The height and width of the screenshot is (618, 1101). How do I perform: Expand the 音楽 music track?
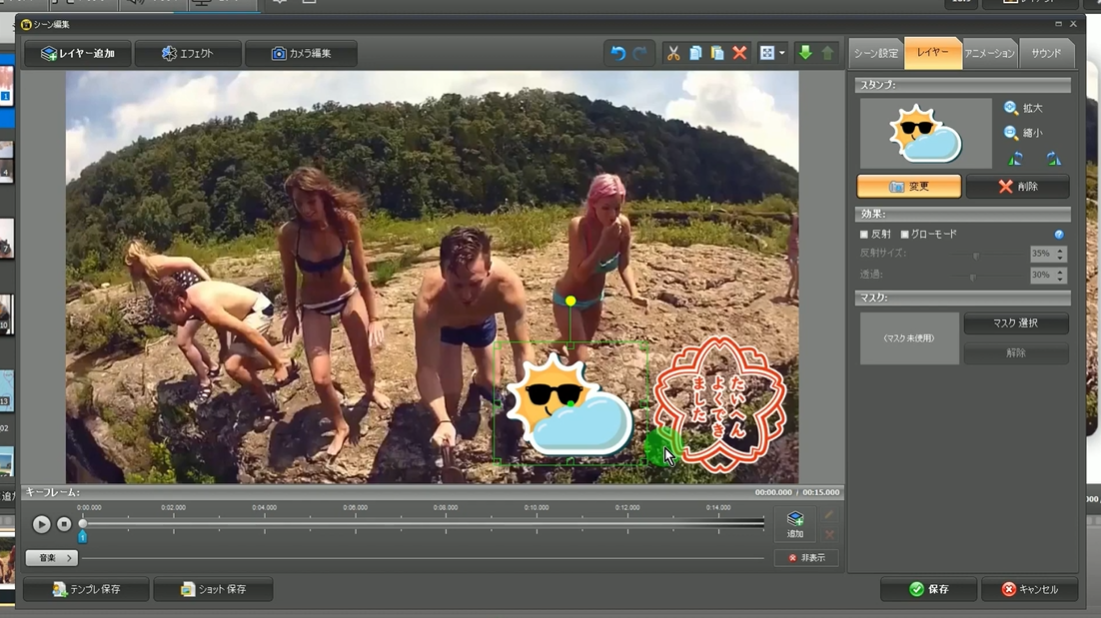pyautogui.click(x=51, y=558)
